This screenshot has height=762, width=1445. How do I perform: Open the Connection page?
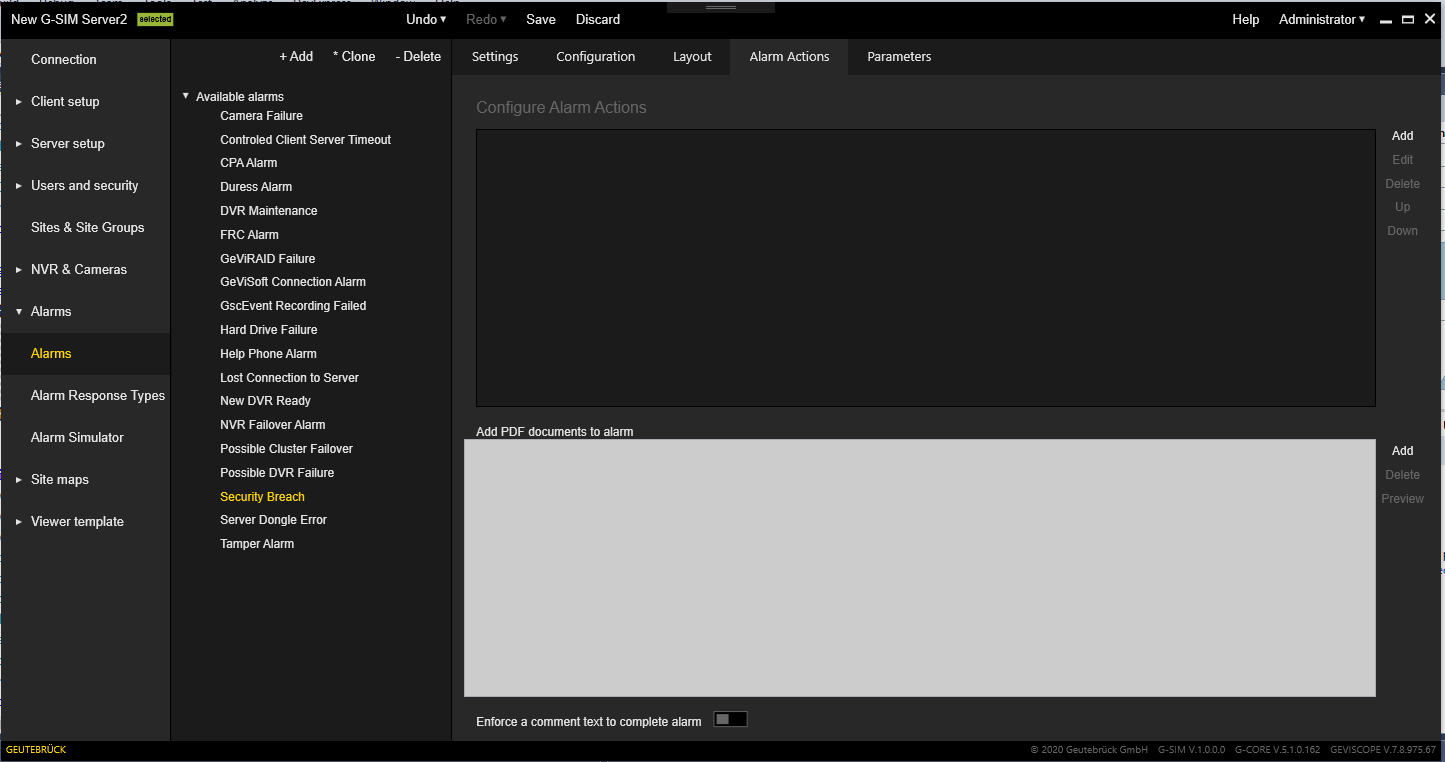click(x=64, y=59)
